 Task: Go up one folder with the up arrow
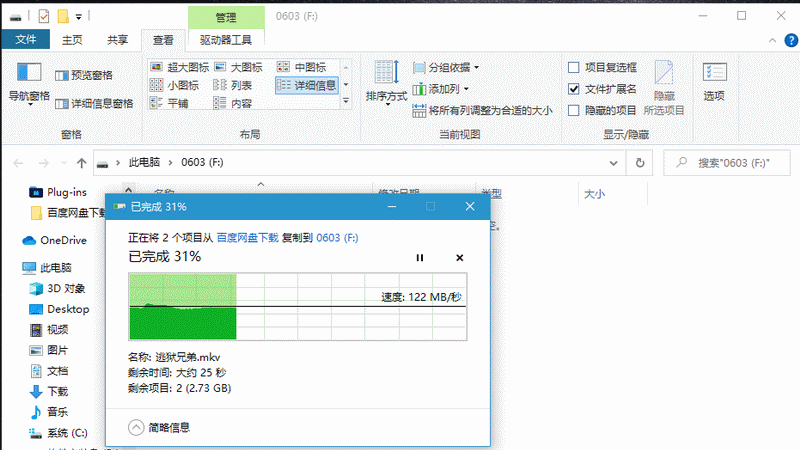82,163
